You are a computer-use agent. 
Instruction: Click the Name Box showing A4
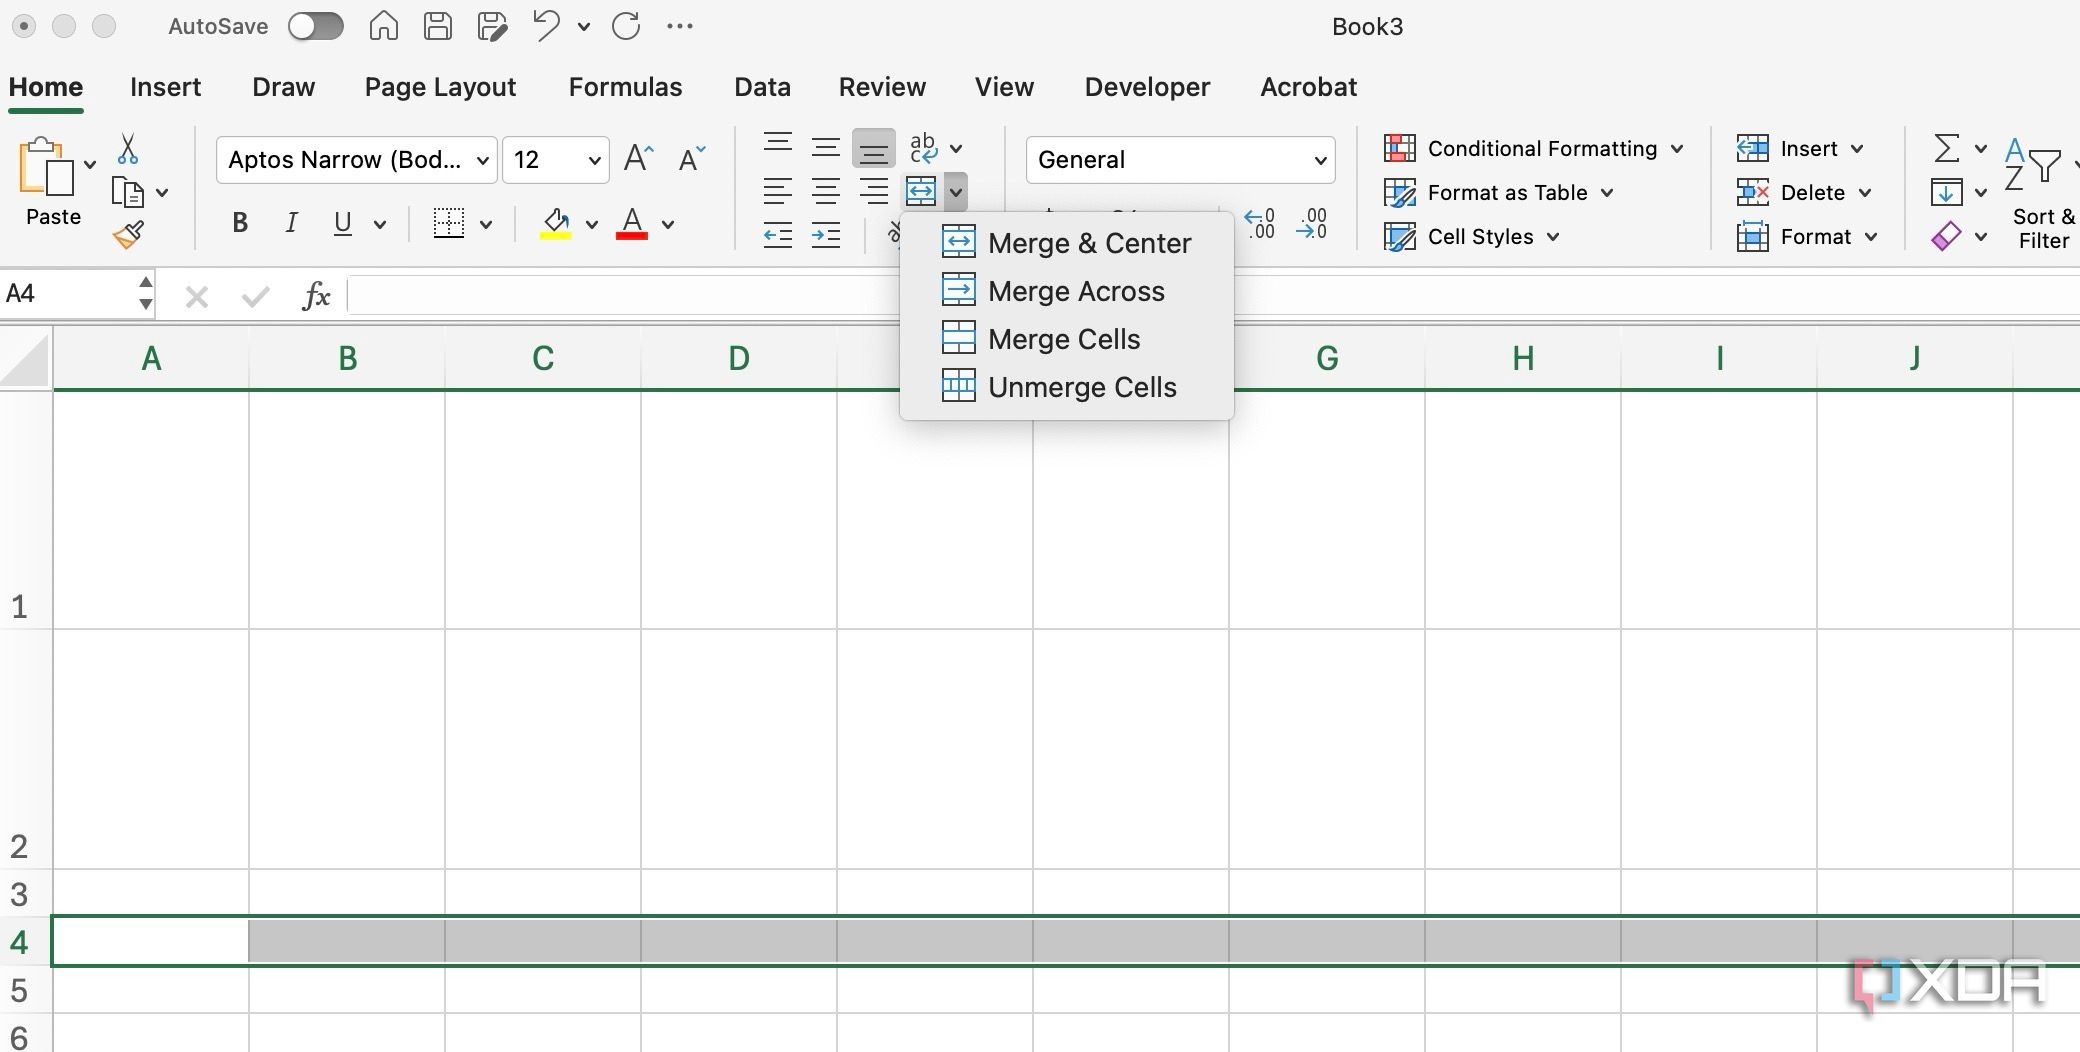[65, 293]
